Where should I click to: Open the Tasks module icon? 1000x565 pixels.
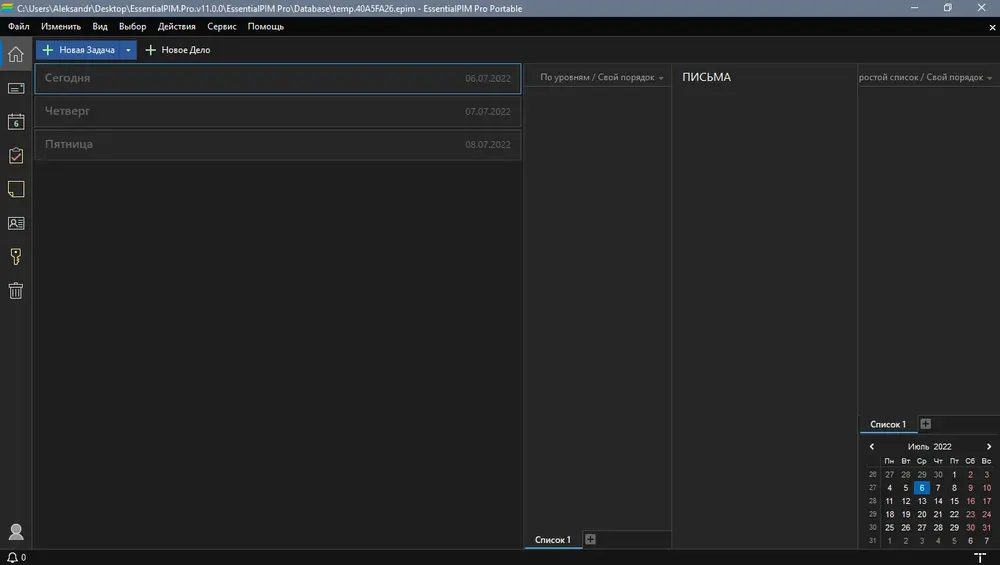coord(16,156)
